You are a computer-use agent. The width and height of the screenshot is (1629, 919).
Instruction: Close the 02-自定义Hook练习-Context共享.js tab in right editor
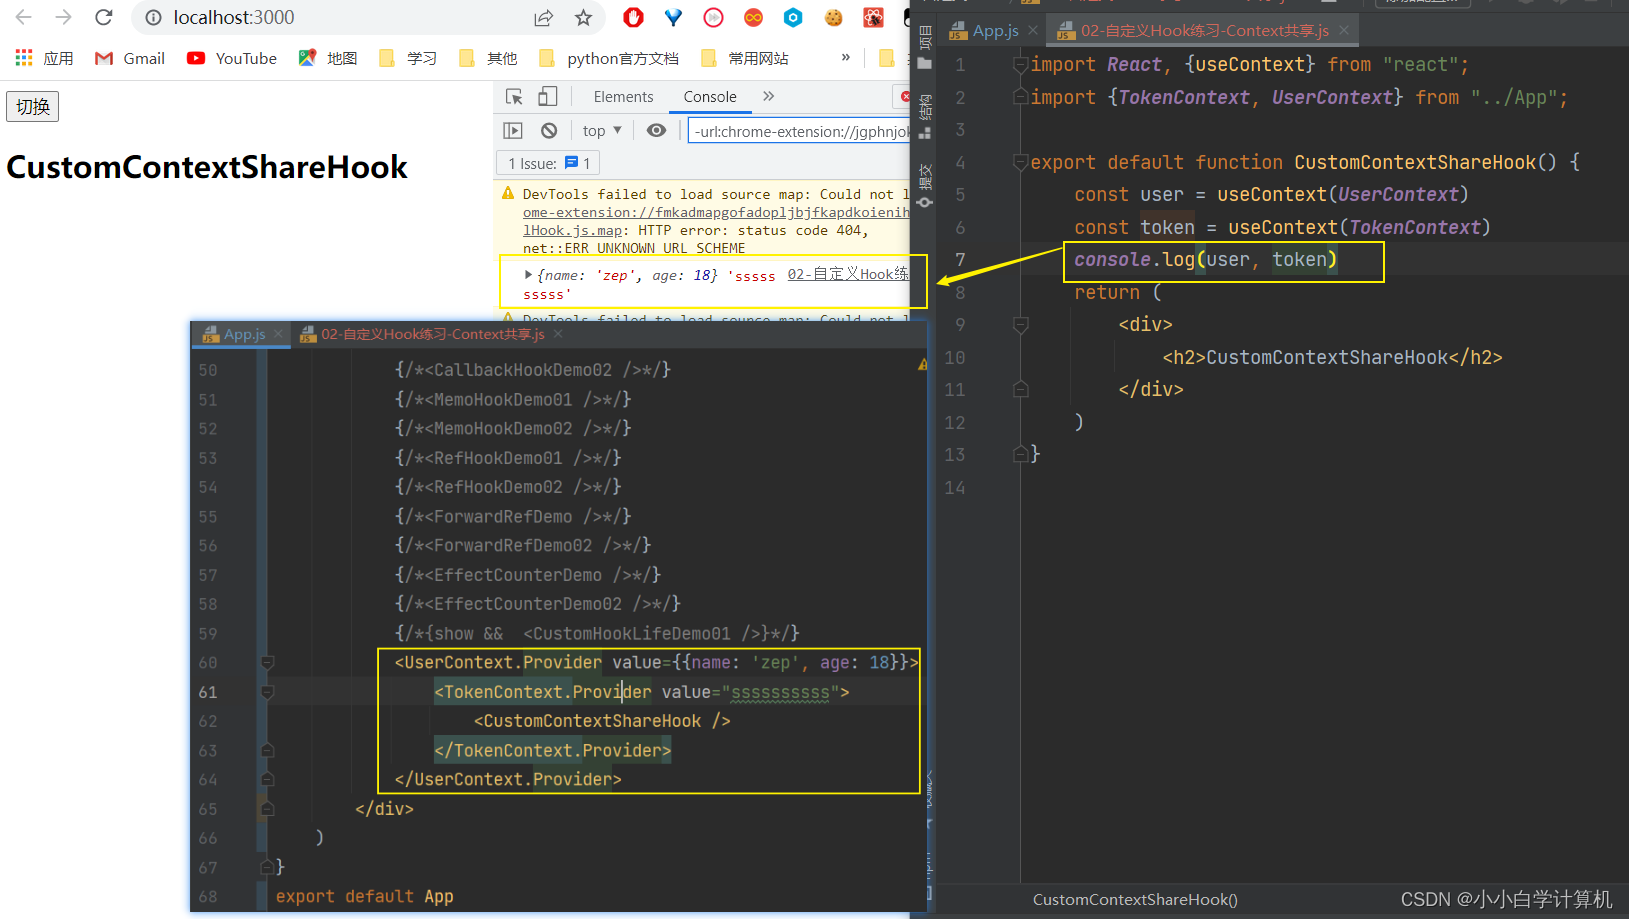tap(1344, 31)
